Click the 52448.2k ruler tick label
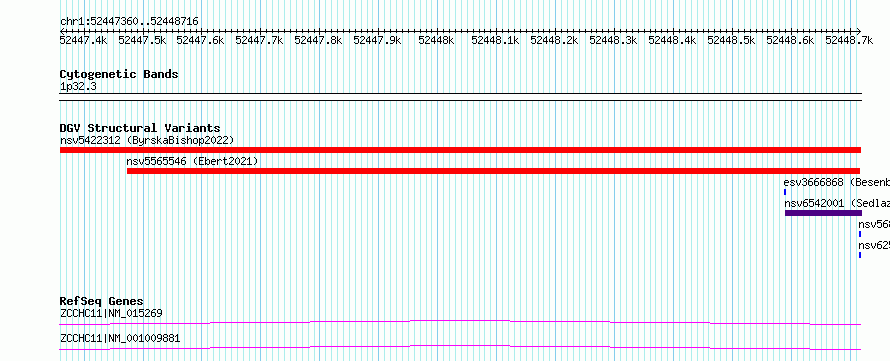The image size is (890, 361). 555,40
